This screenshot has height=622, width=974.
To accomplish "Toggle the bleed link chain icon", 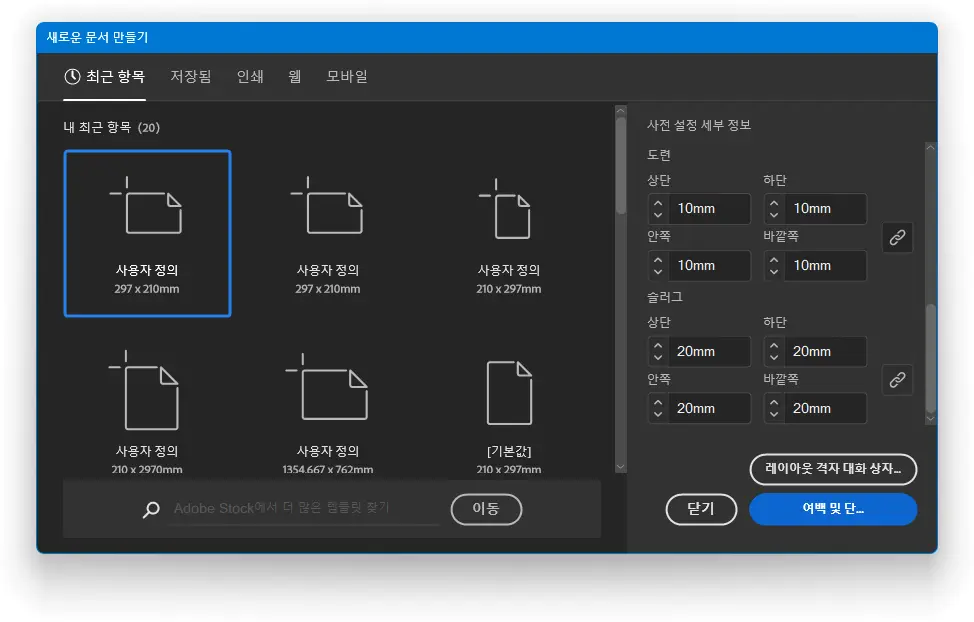I will 897,237.
